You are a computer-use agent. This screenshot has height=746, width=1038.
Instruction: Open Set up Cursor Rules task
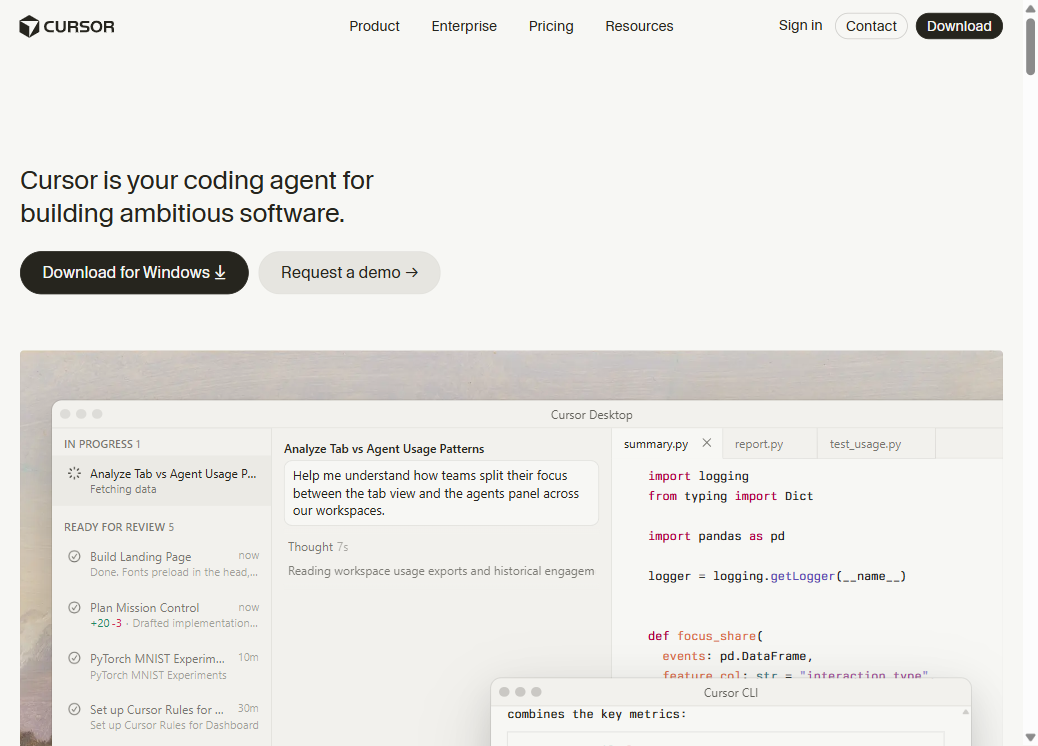coord(162,717)
